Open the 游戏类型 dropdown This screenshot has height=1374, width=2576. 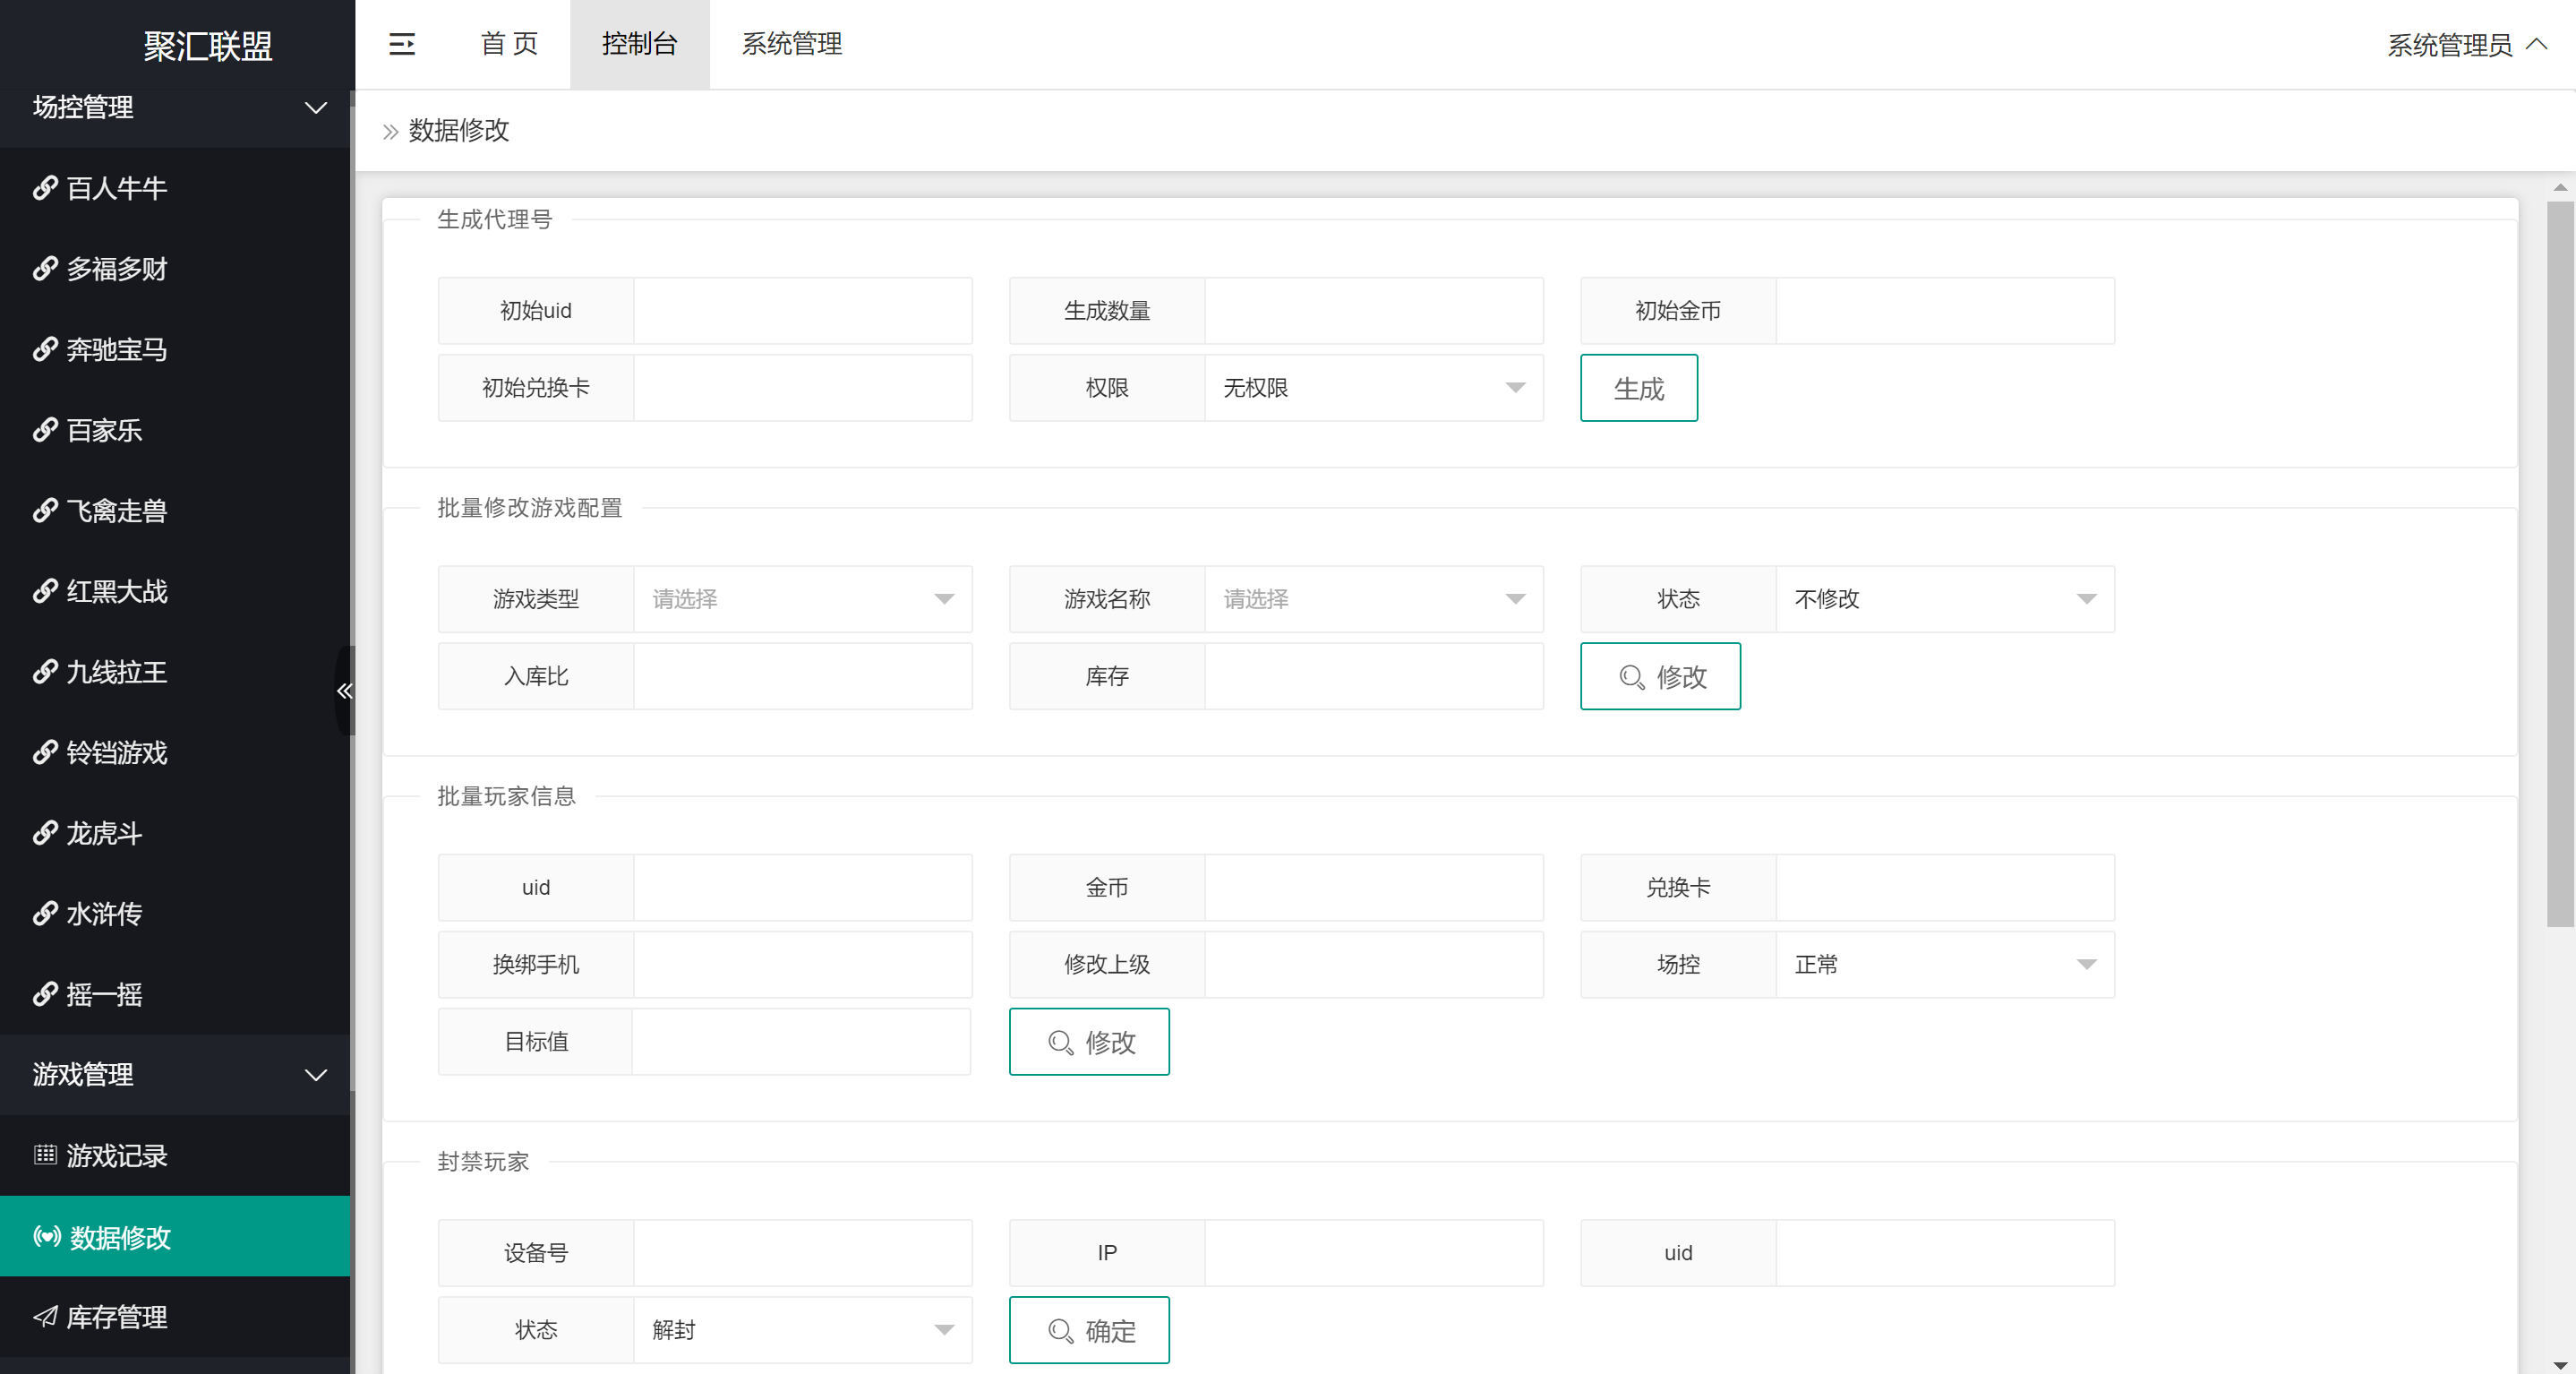(x=802, y=599)
